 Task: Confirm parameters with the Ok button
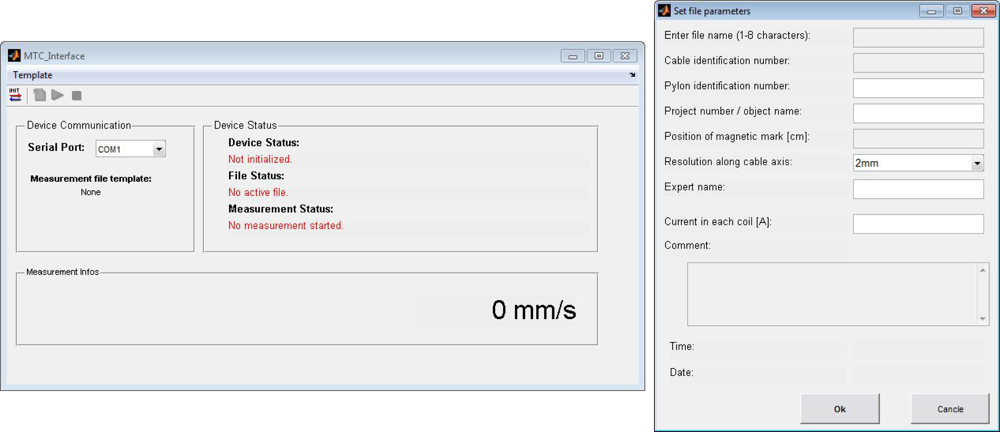click(x=840, y=409)
